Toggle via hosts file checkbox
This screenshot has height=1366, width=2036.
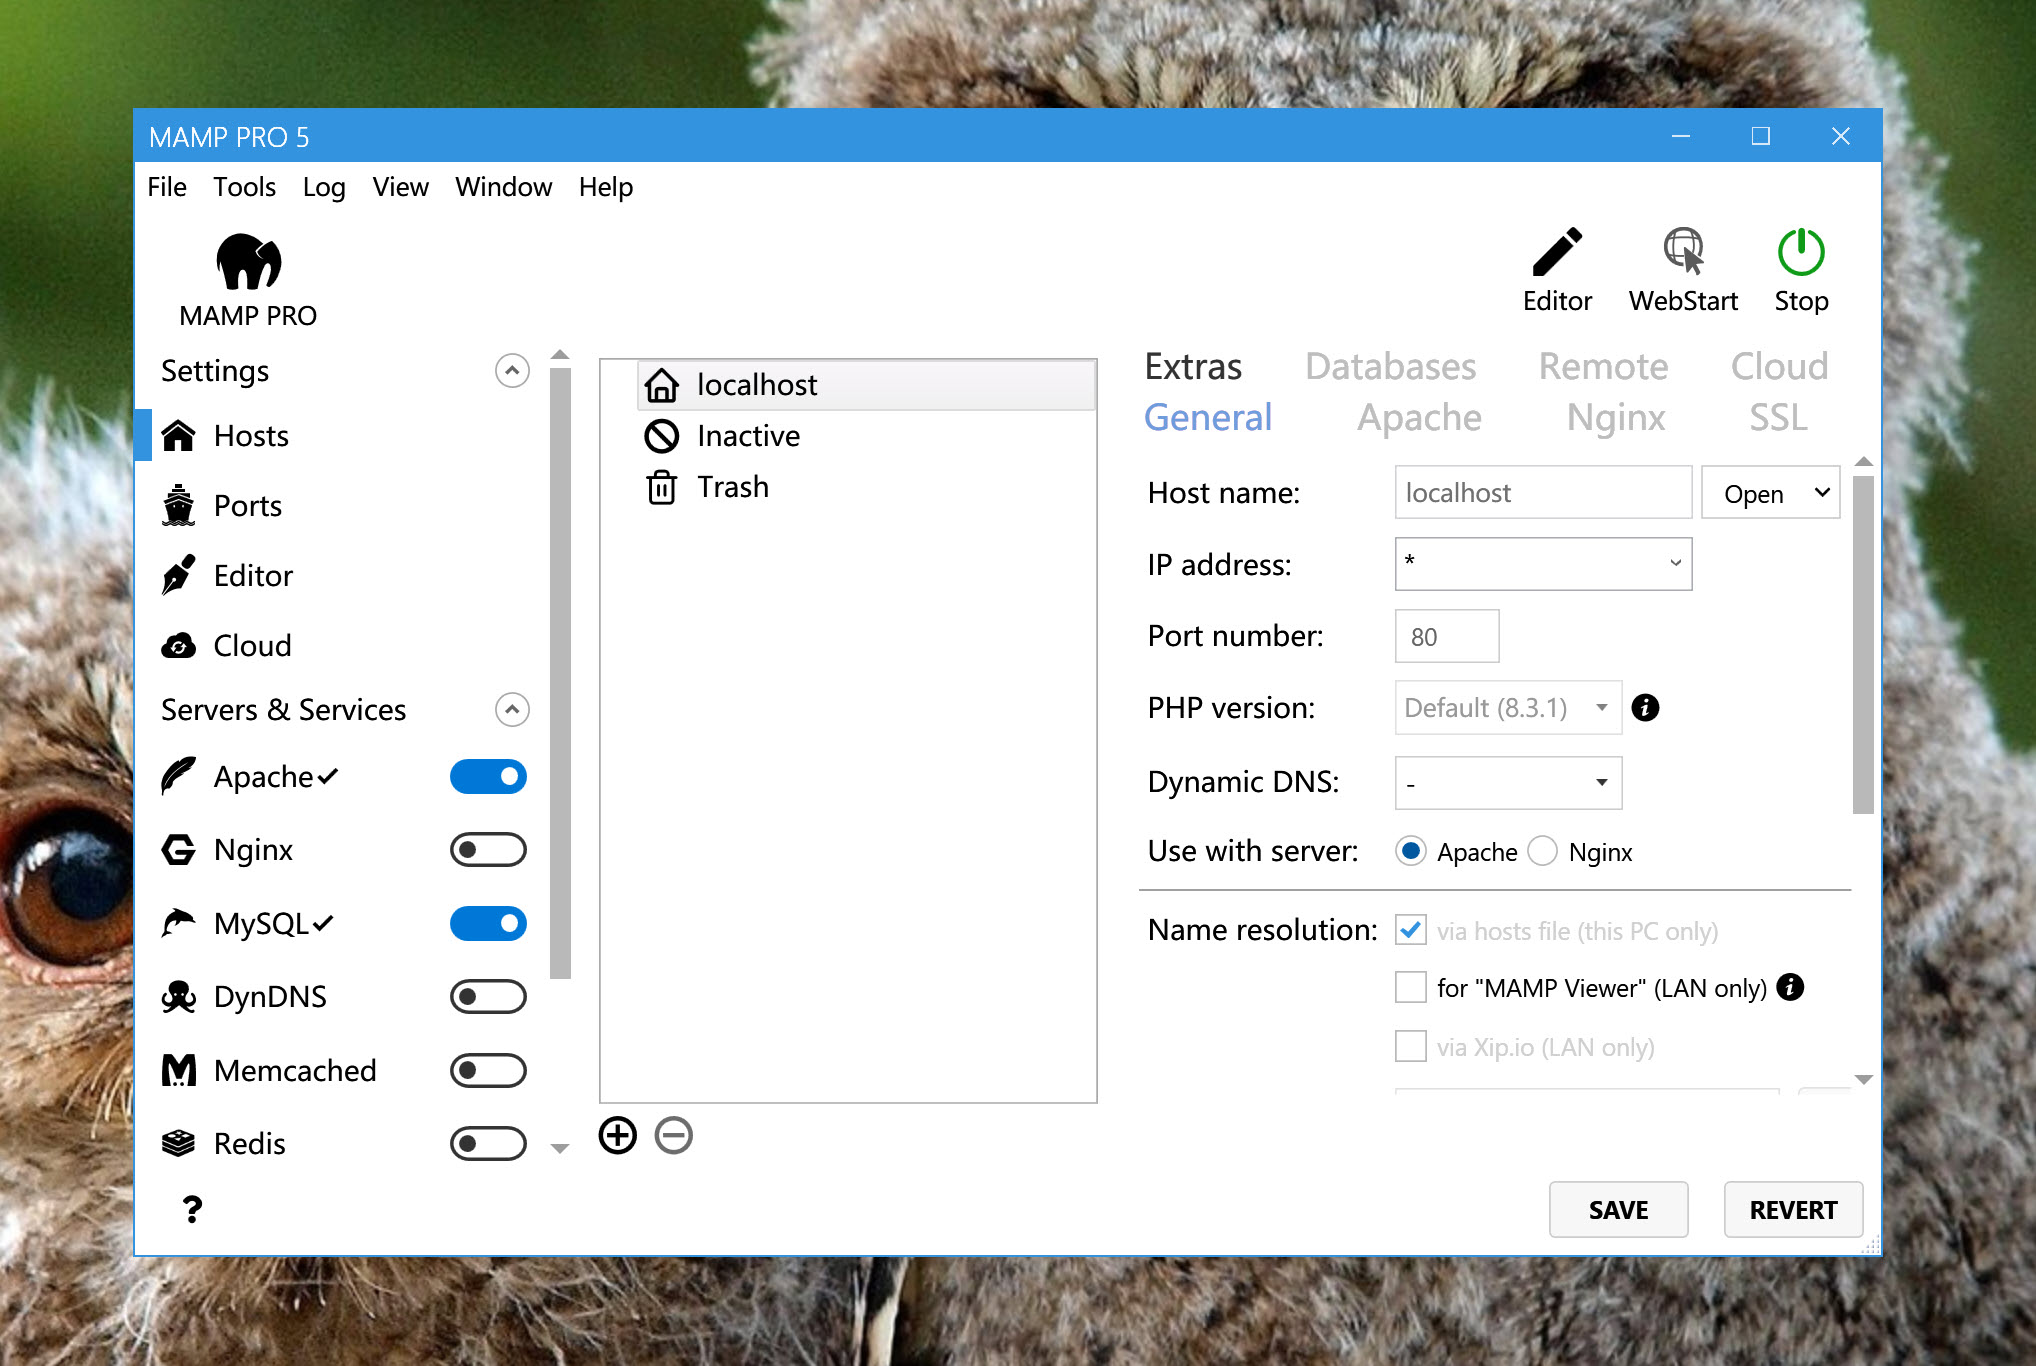click(x=1411, y=930)
